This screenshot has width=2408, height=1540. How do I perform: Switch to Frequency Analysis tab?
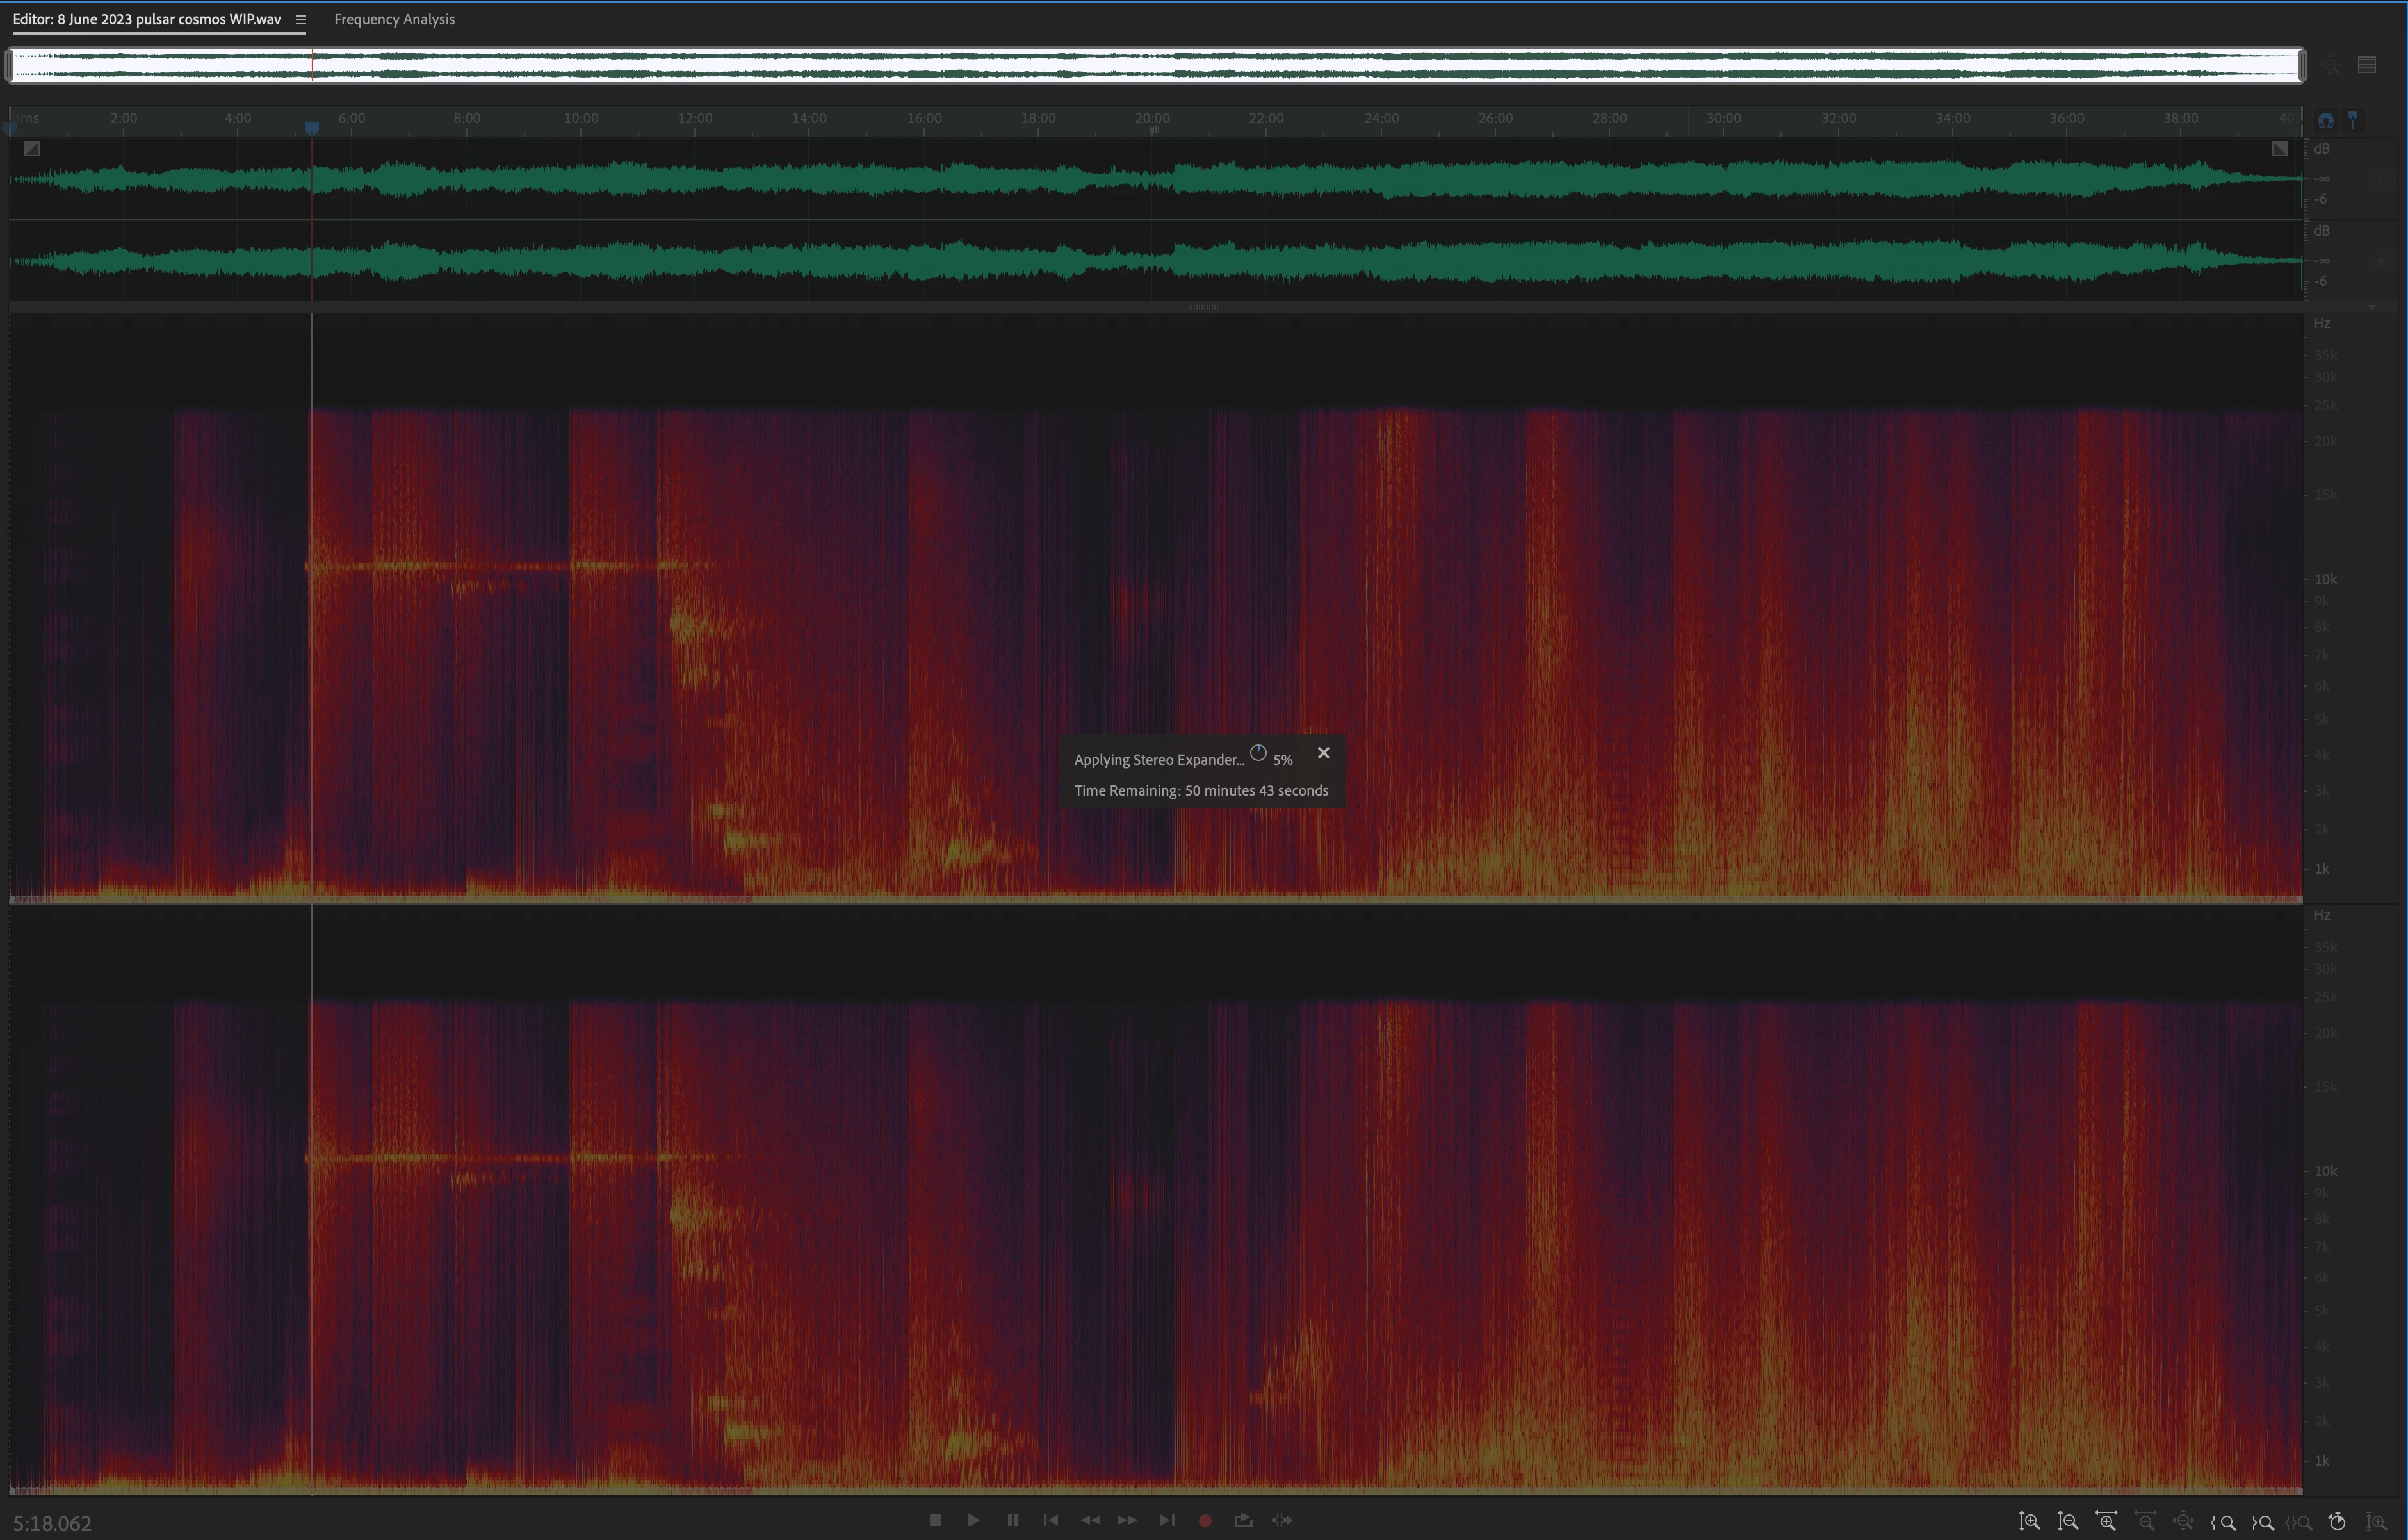coord(394,19)
